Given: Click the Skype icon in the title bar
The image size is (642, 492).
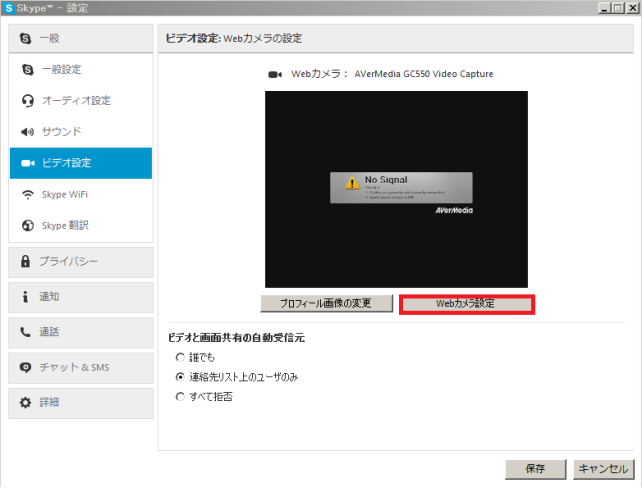Looking at the screenshot, I should (8, 8).
